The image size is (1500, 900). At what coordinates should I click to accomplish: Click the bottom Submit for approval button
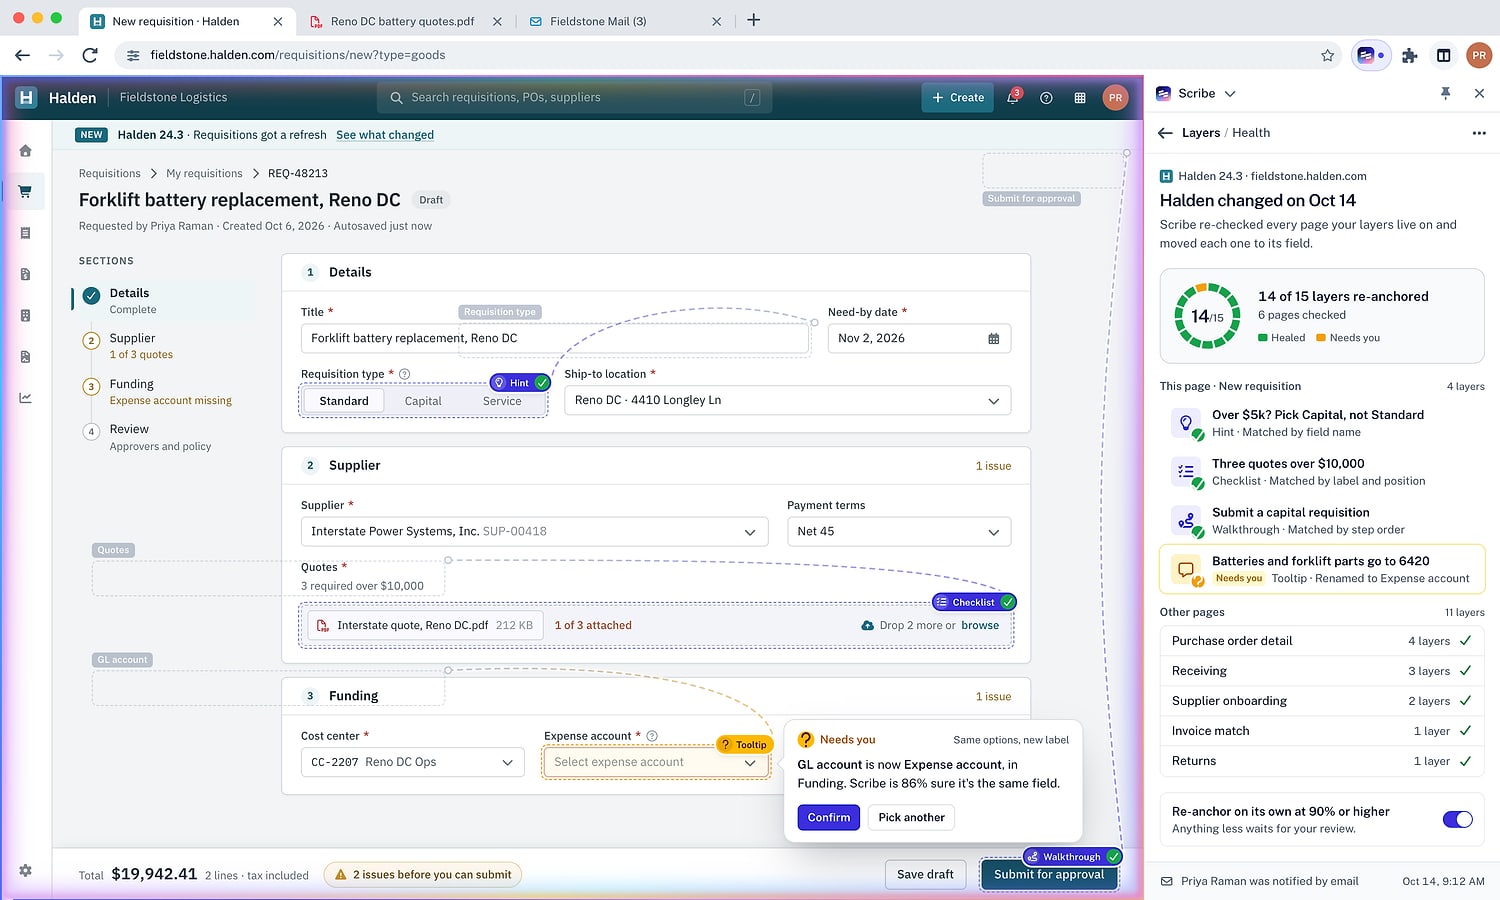pyautogui.click(x=1049, y=874)
